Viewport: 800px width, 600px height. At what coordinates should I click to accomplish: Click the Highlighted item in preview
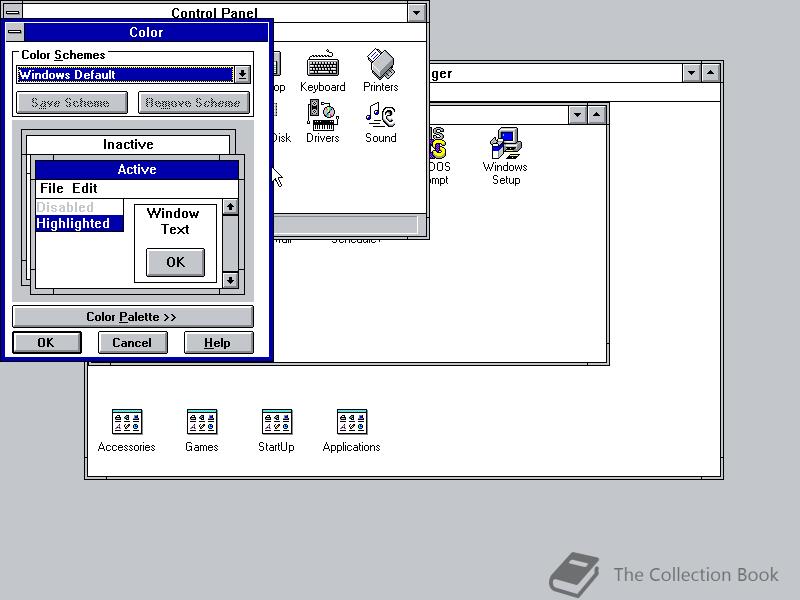[x=80, y=223]
